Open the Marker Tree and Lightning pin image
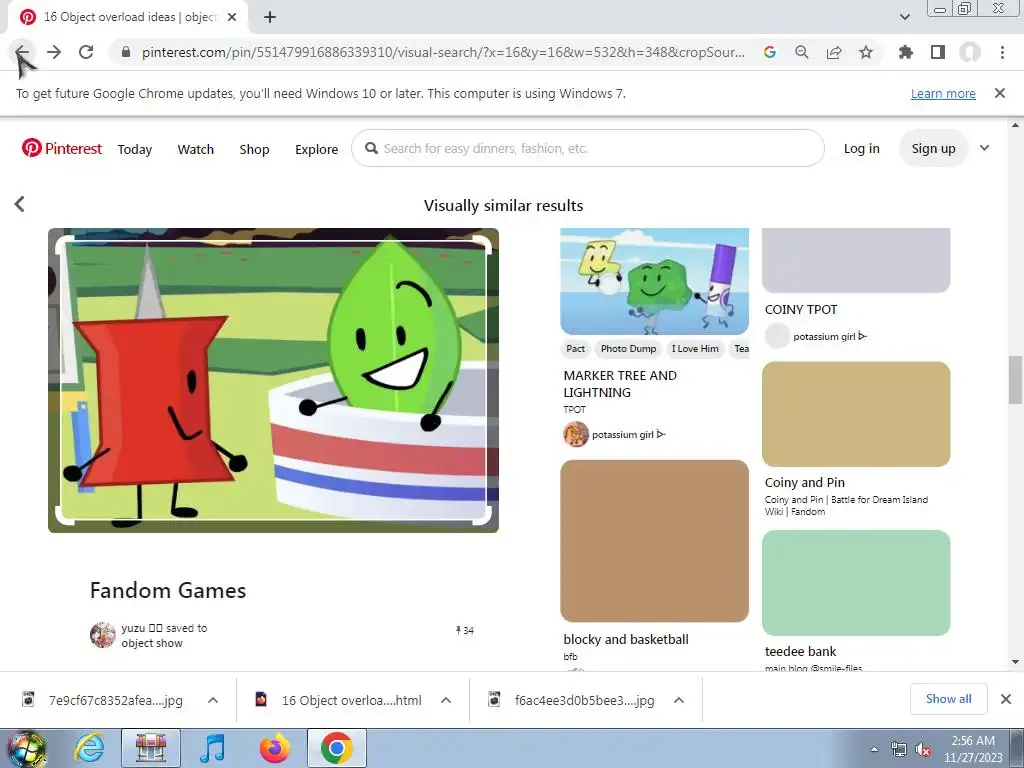The height and width of the screenshot is (768, 1024). click(654, 281)
